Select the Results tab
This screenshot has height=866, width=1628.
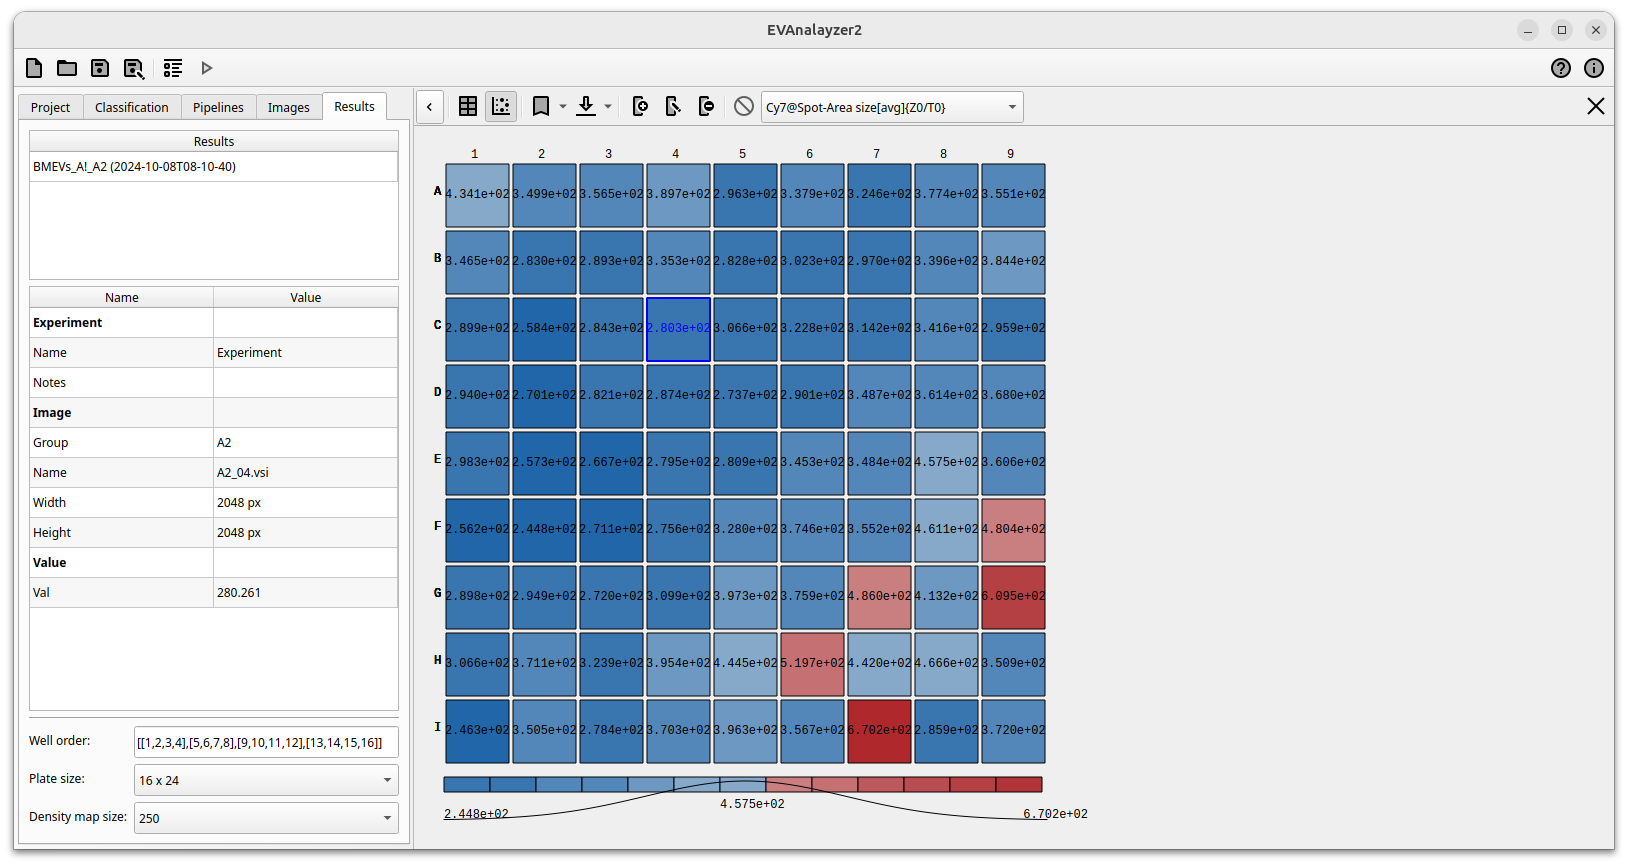coord(355,106)
